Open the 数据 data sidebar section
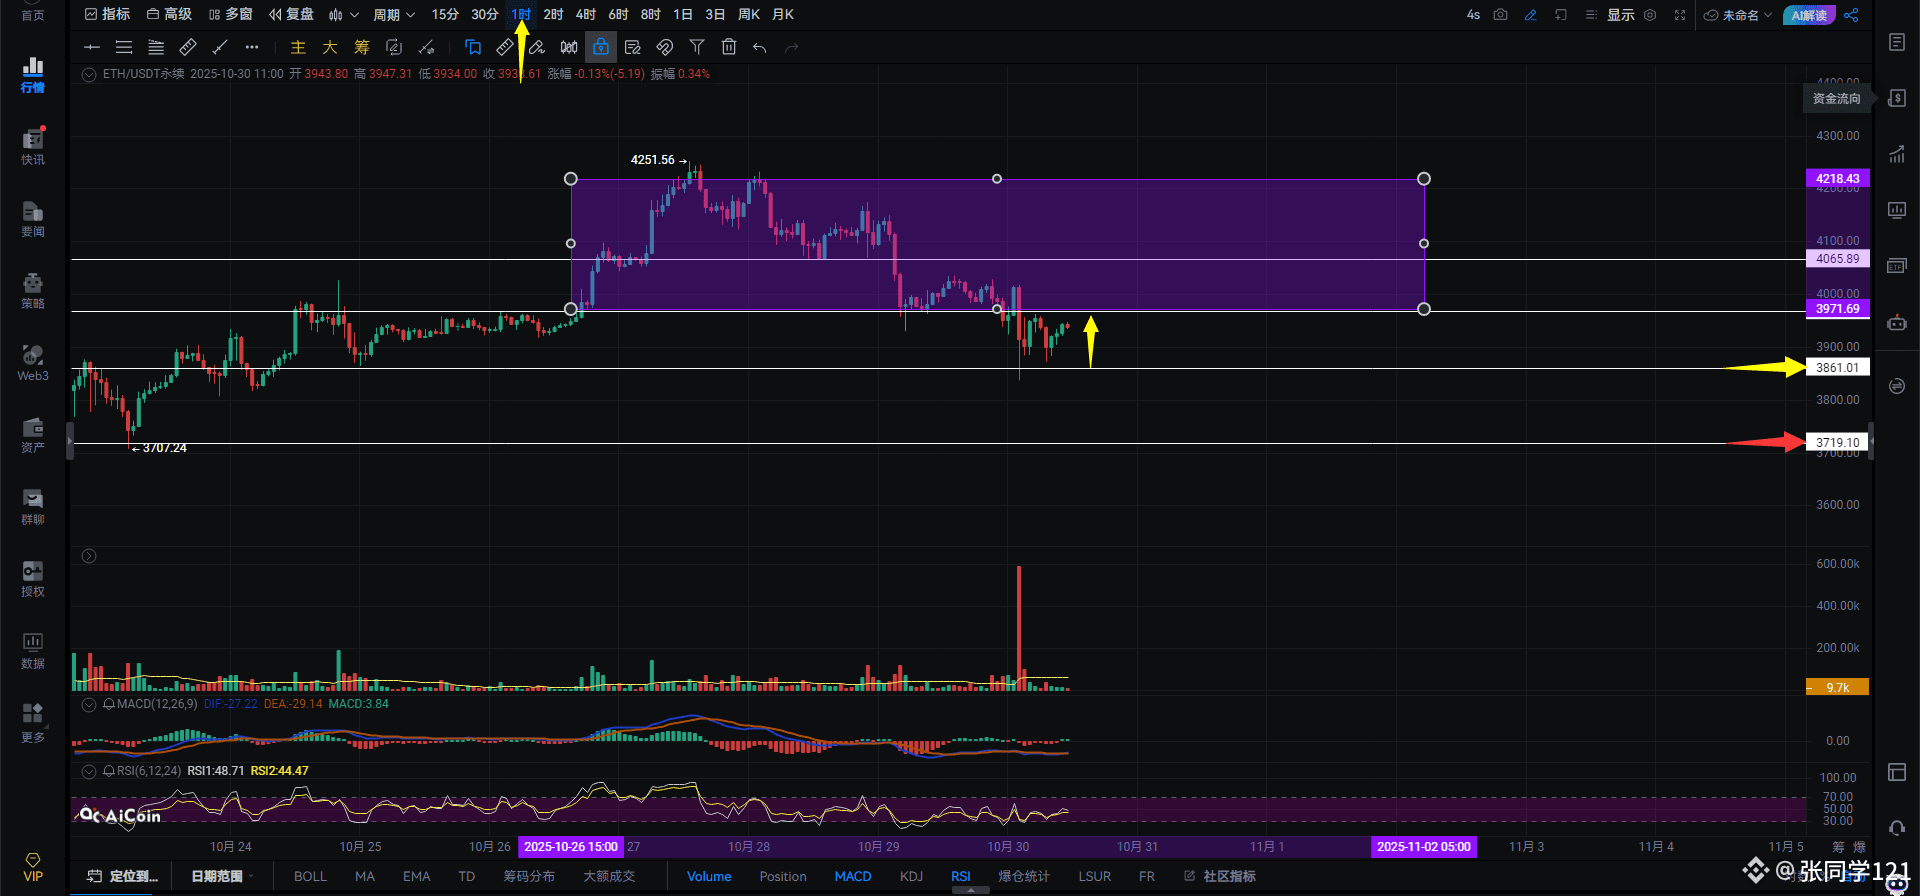 [x=33, y=651]
